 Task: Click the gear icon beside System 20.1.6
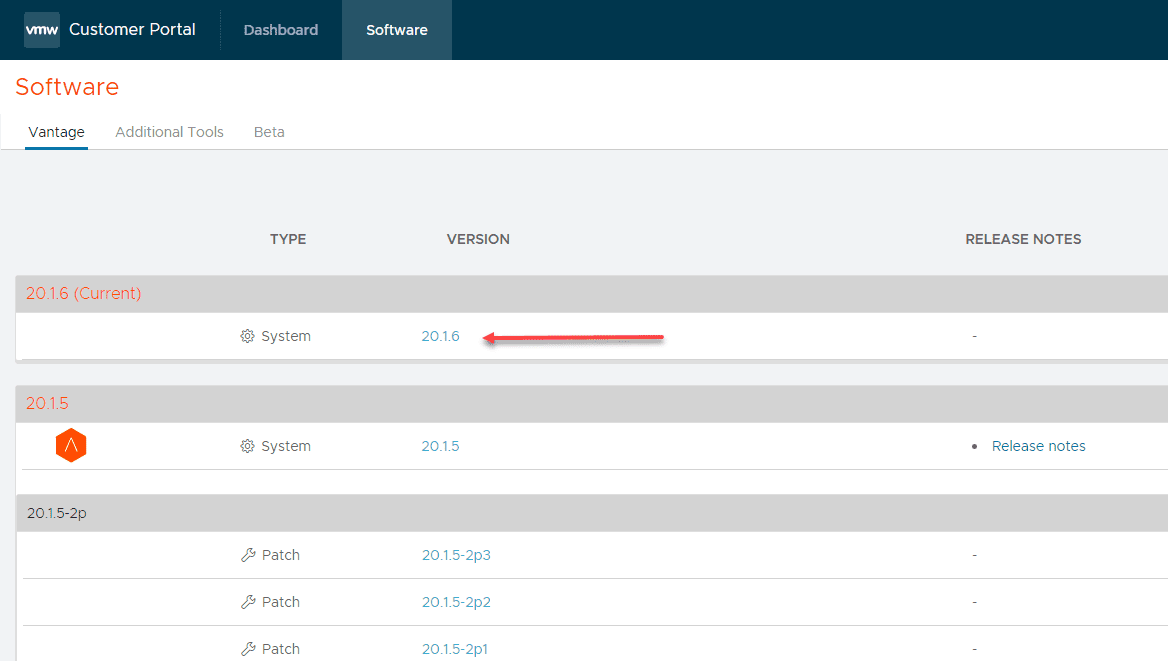click(x=247, y=336)
